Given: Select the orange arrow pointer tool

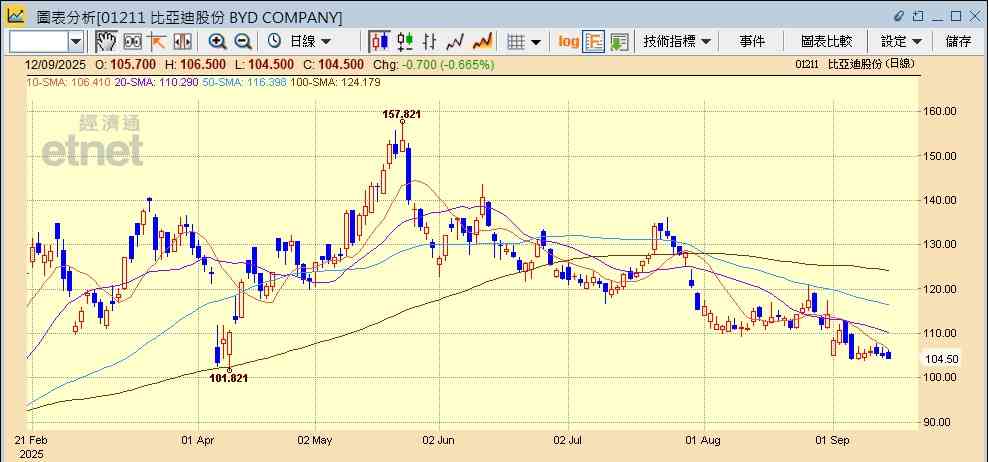Looking at the screenshot, I should tap(156, 42).
